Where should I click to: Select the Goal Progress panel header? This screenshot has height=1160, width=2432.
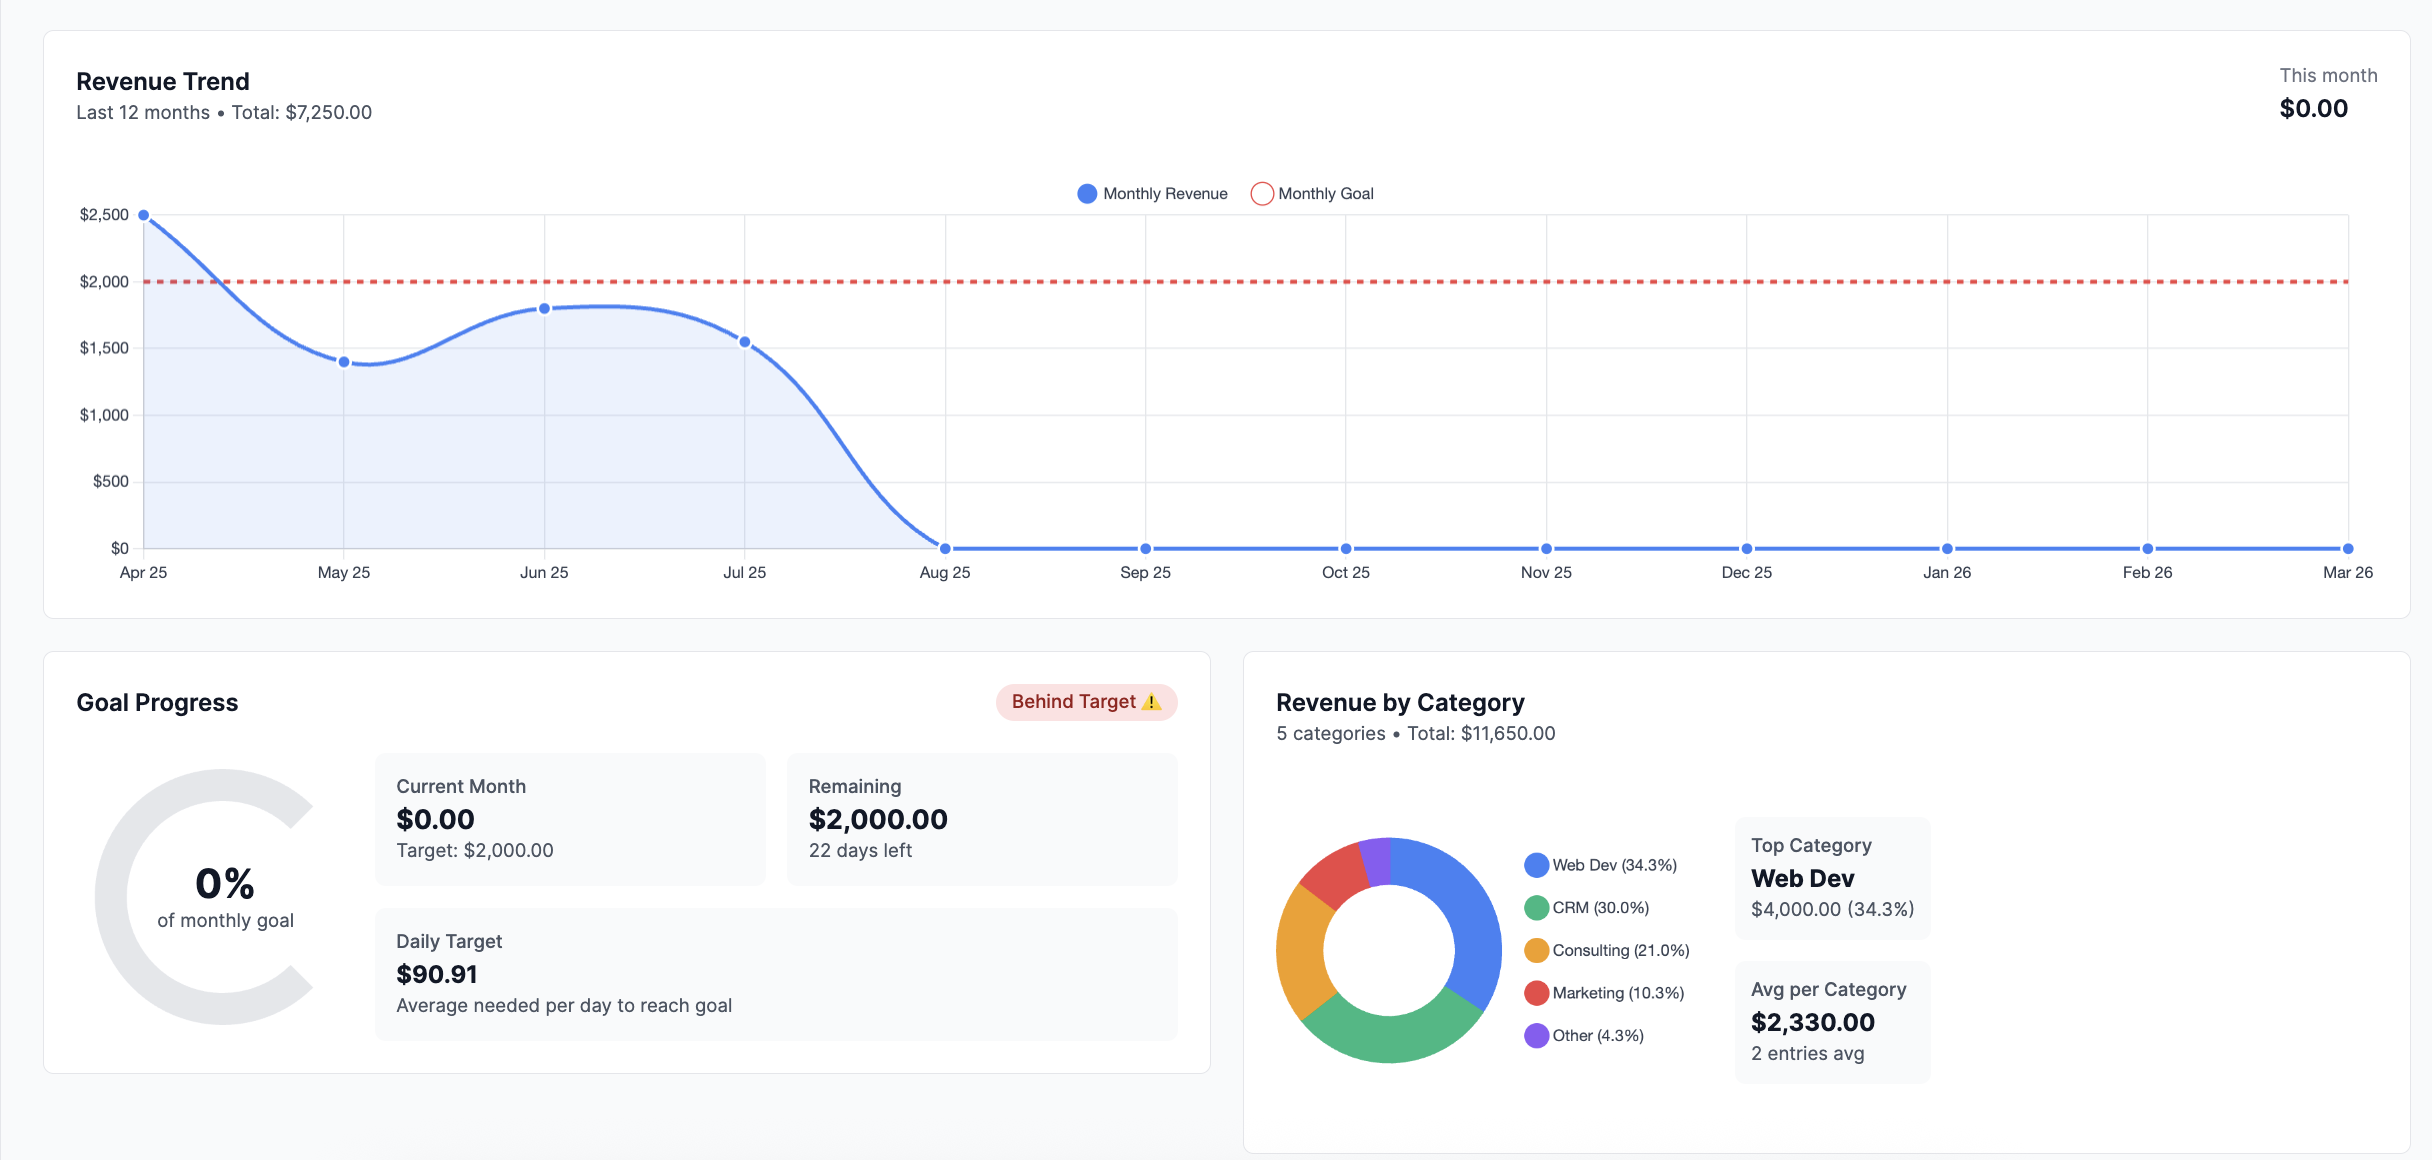157,702
